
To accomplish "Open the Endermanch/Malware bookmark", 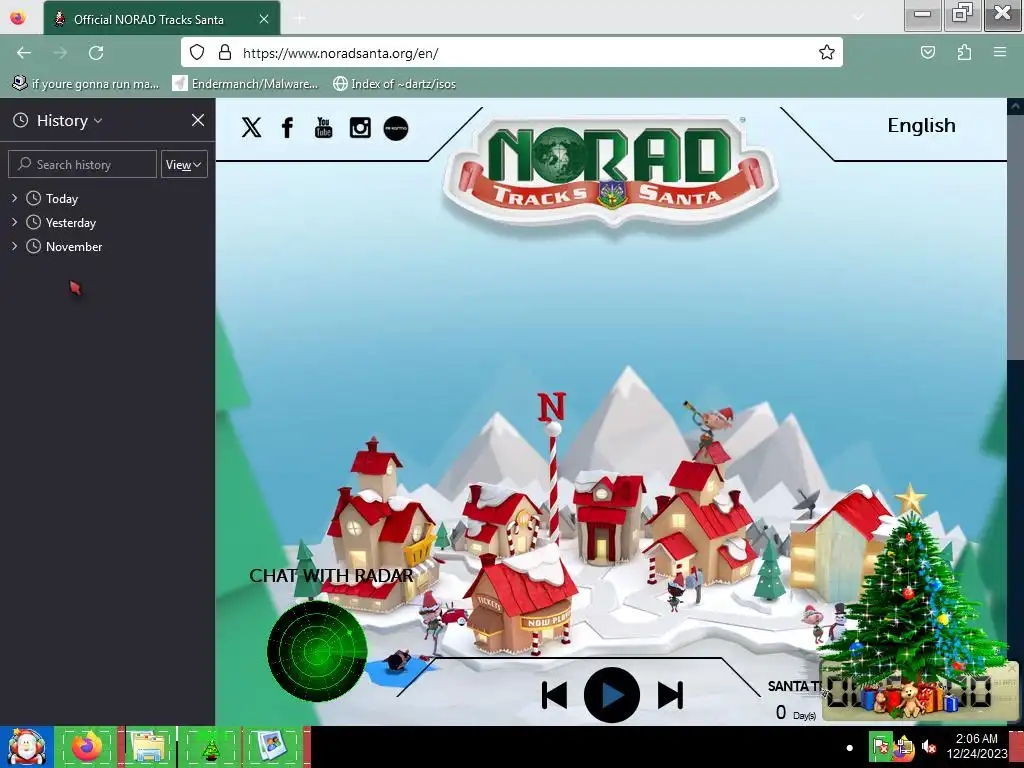I will [245, 84].
